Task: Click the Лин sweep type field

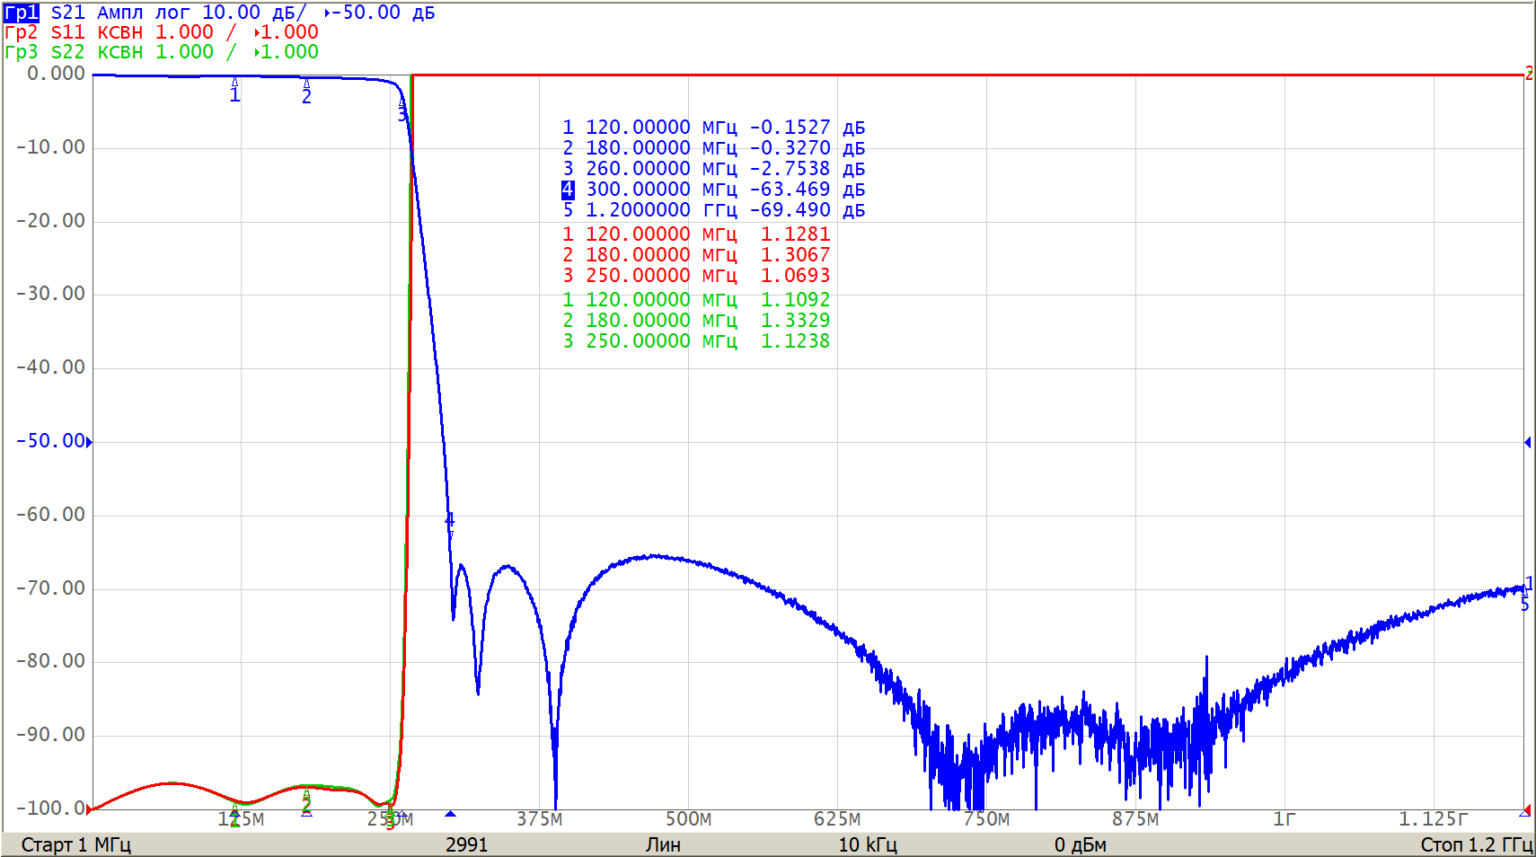Action: pyautogui.click(x=663, y=845)
